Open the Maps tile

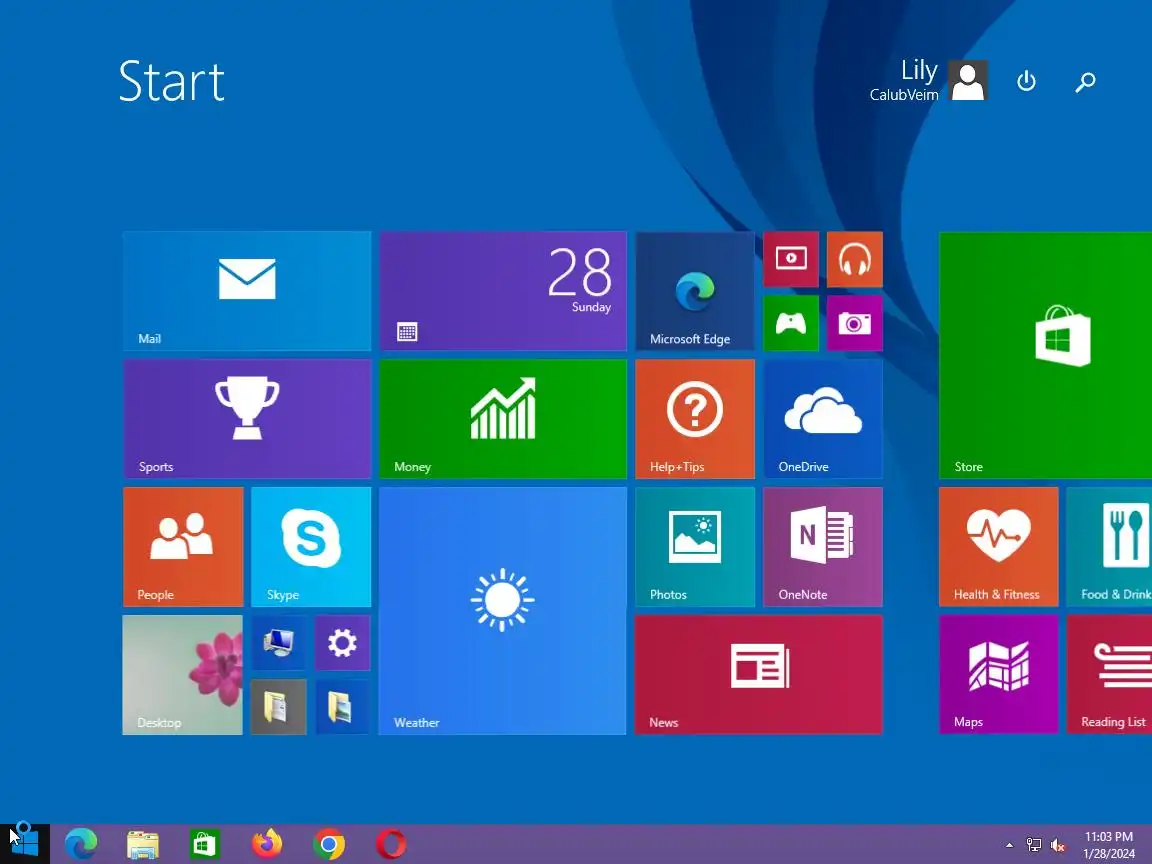coord(999,674)
